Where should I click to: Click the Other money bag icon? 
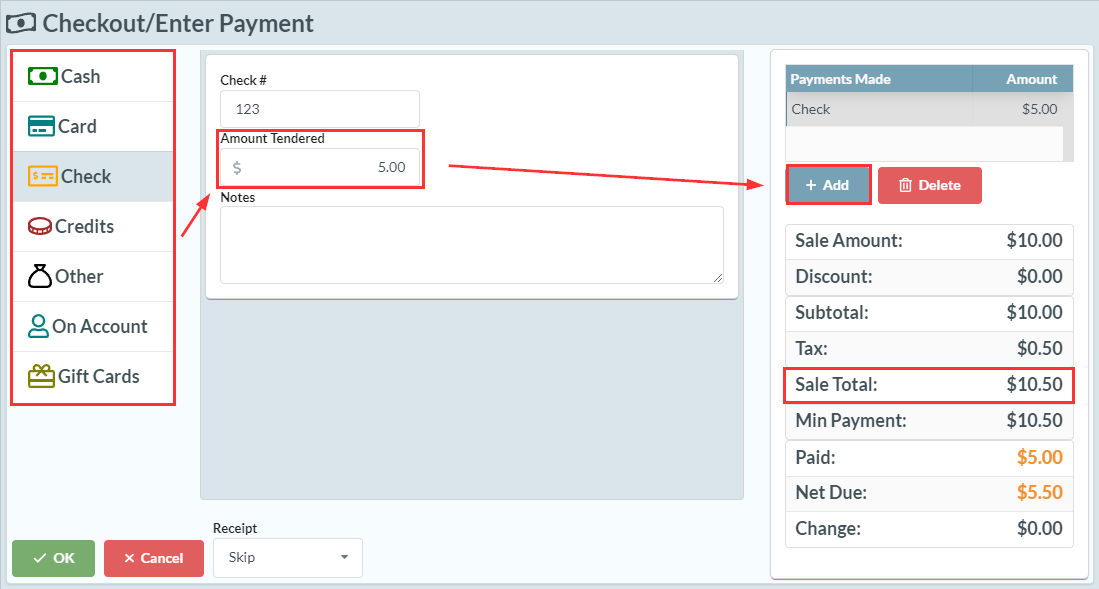click(x=40, y=276)
